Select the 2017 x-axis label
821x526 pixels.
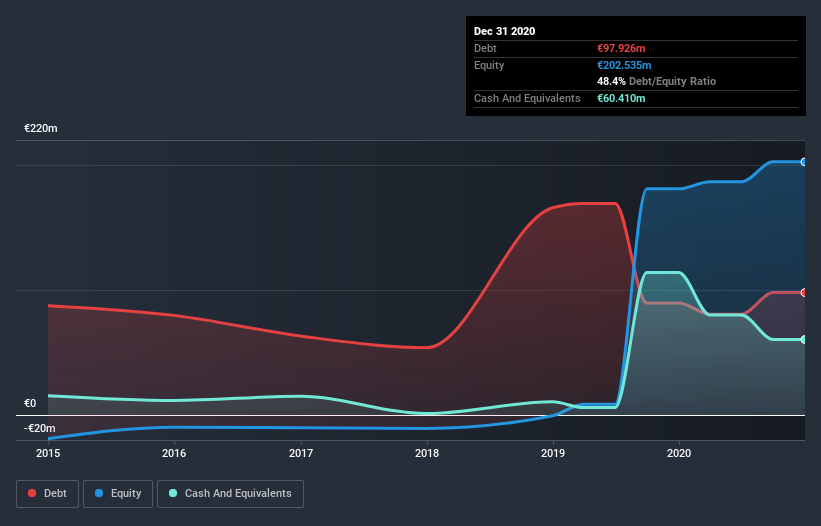(301, 453)
